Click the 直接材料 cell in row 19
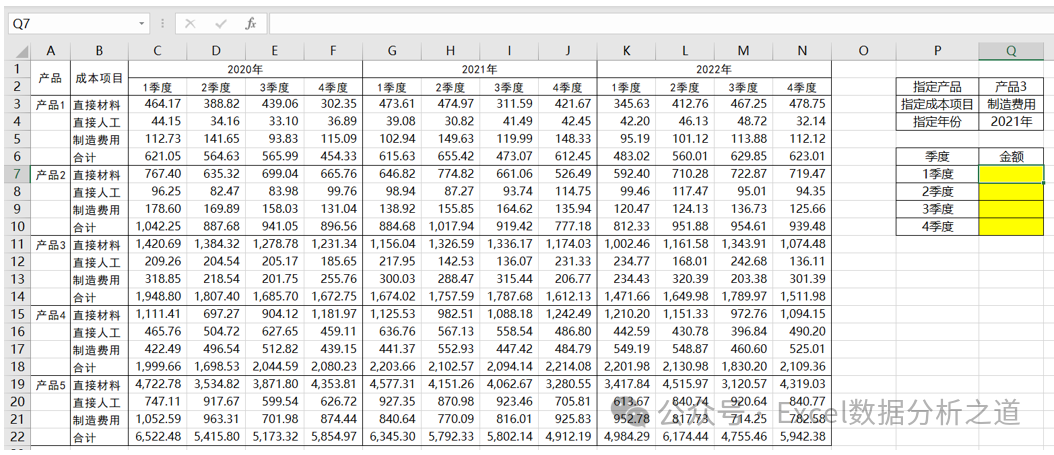 (x=99, y=384)
